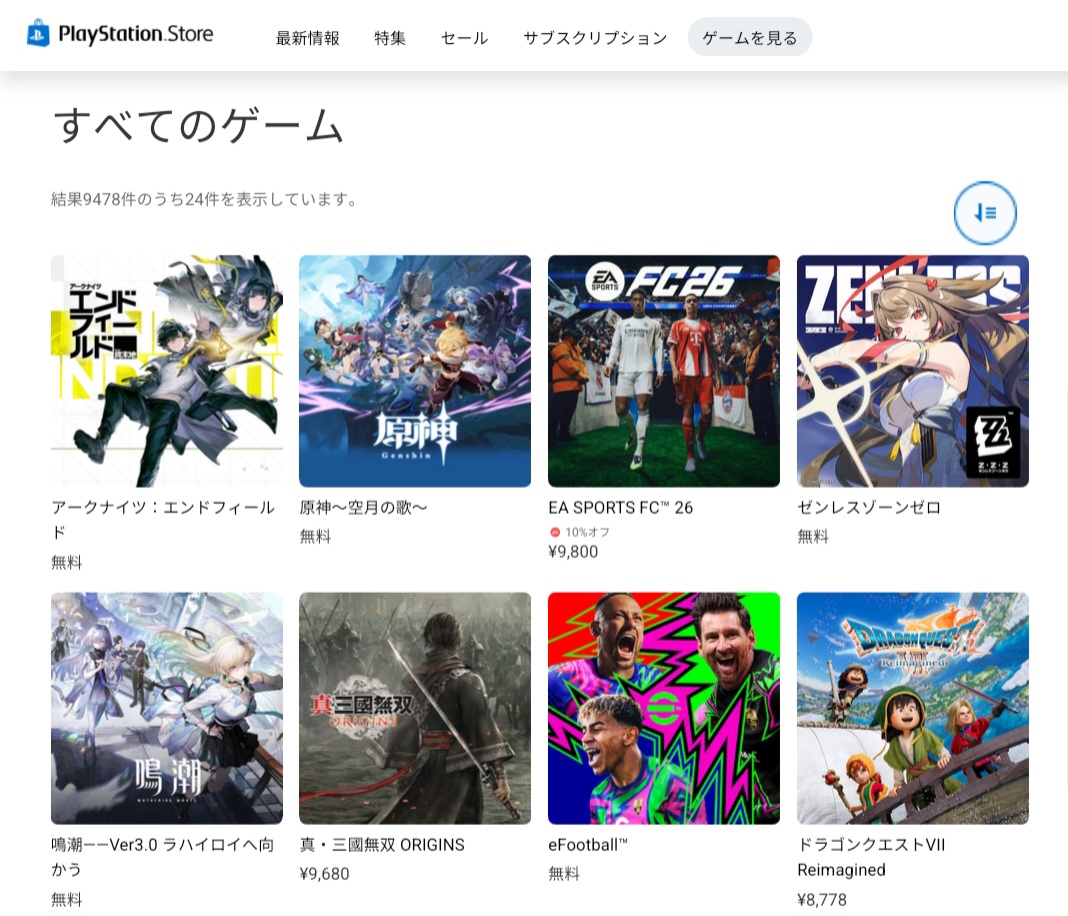Click the 無料 label under 原神
1068x916 pixels.
pyautogui.click(x=315, y=537)
